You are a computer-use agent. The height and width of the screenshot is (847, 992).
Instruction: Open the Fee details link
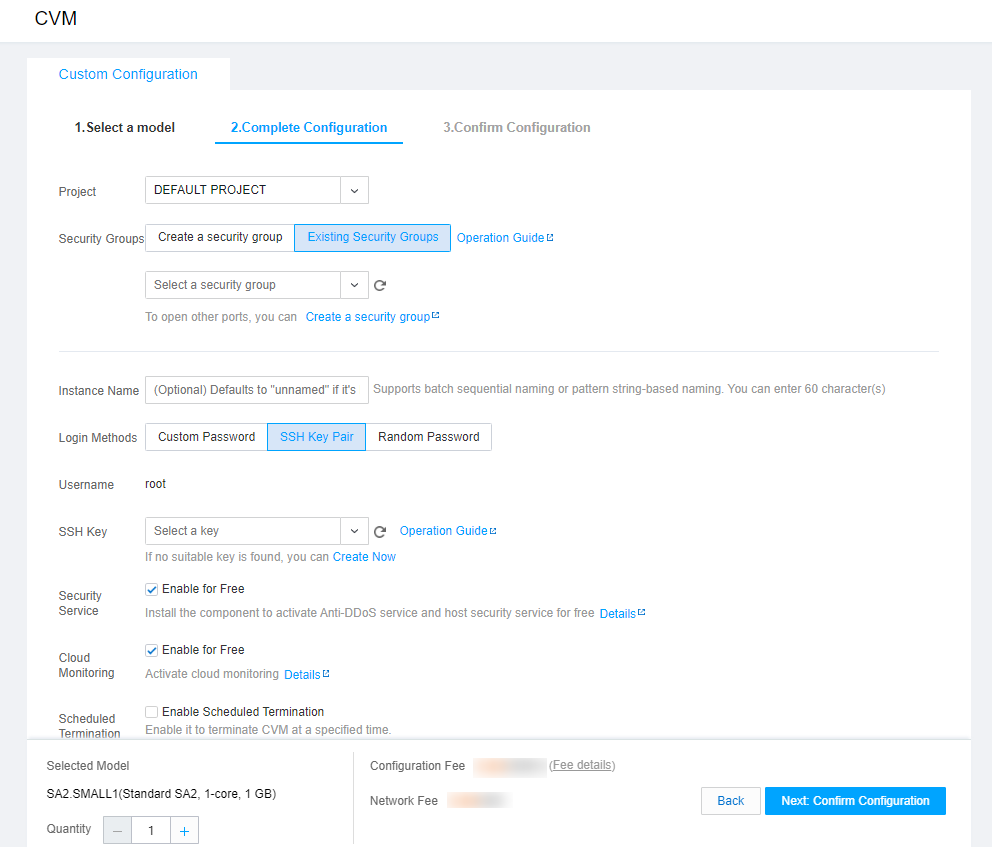(583, 765)
